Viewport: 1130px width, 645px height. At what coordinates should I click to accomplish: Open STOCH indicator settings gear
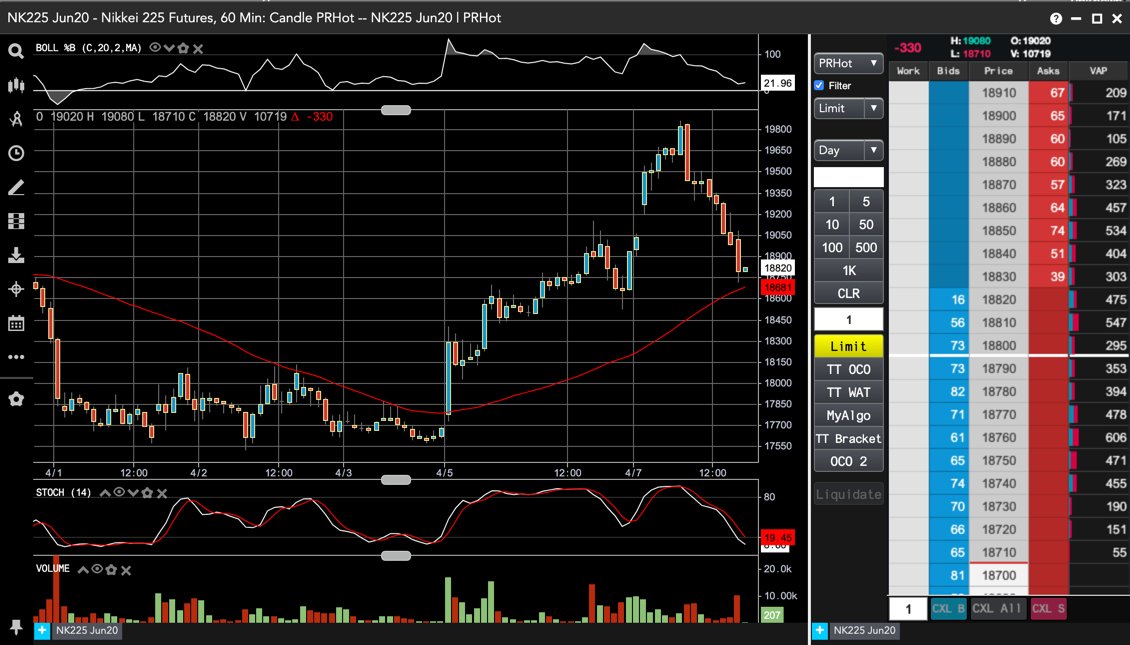(147, 493)
